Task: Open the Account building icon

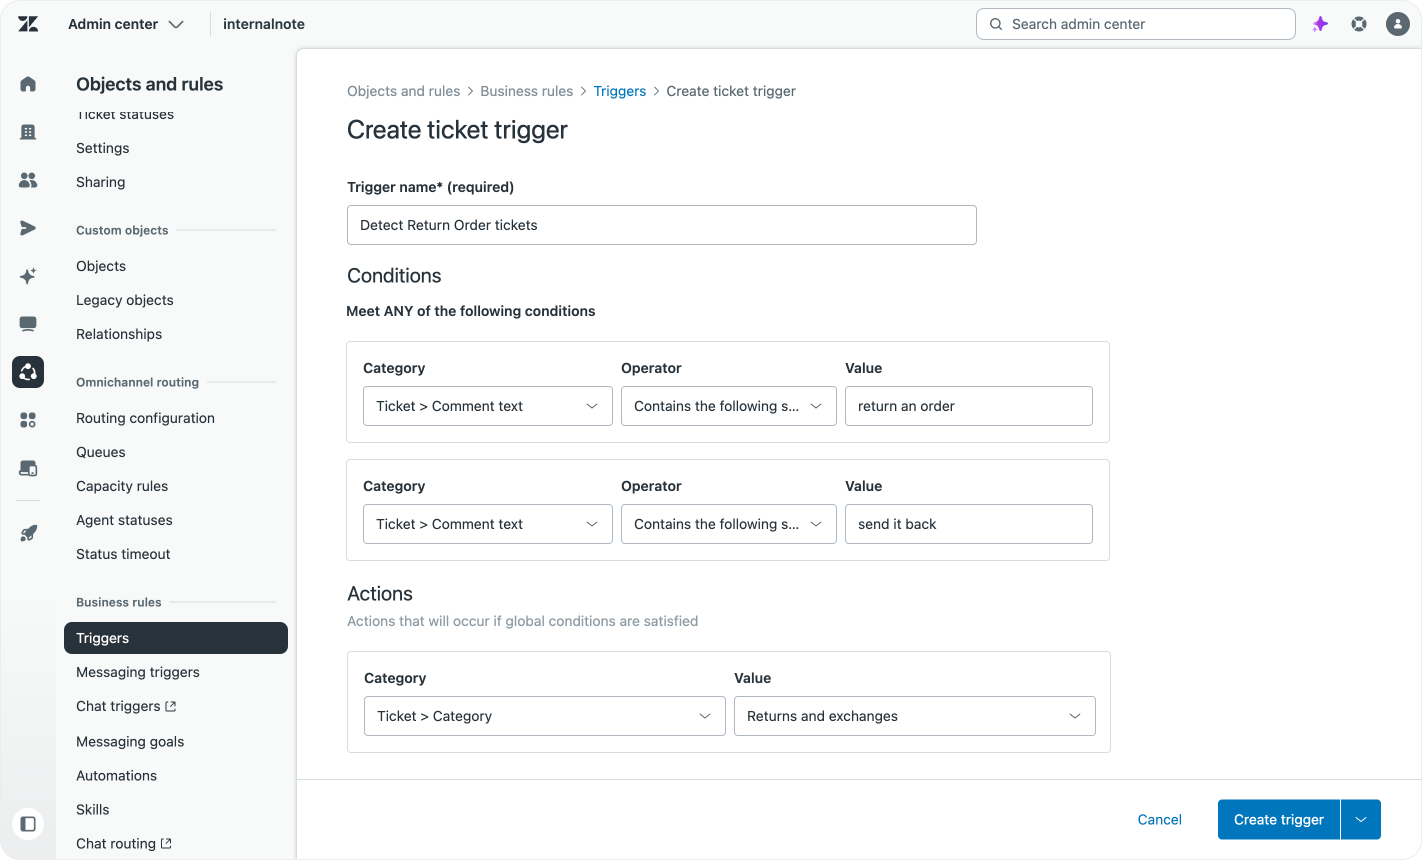Action: pyautogui.click(x=28, y=132)
